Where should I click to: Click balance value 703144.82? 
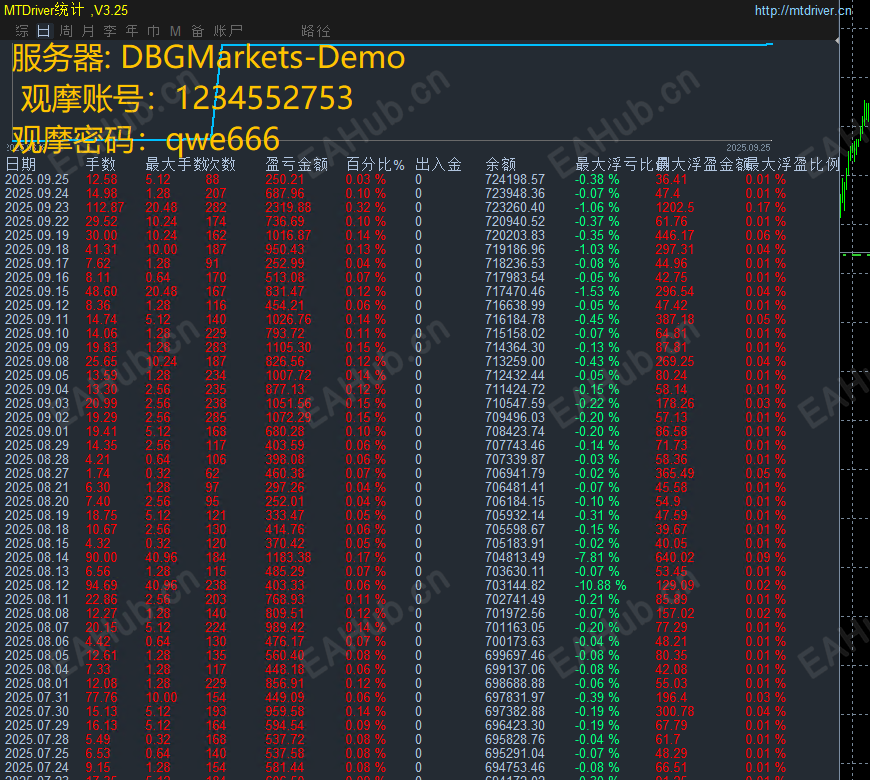[x=515, y=586]
